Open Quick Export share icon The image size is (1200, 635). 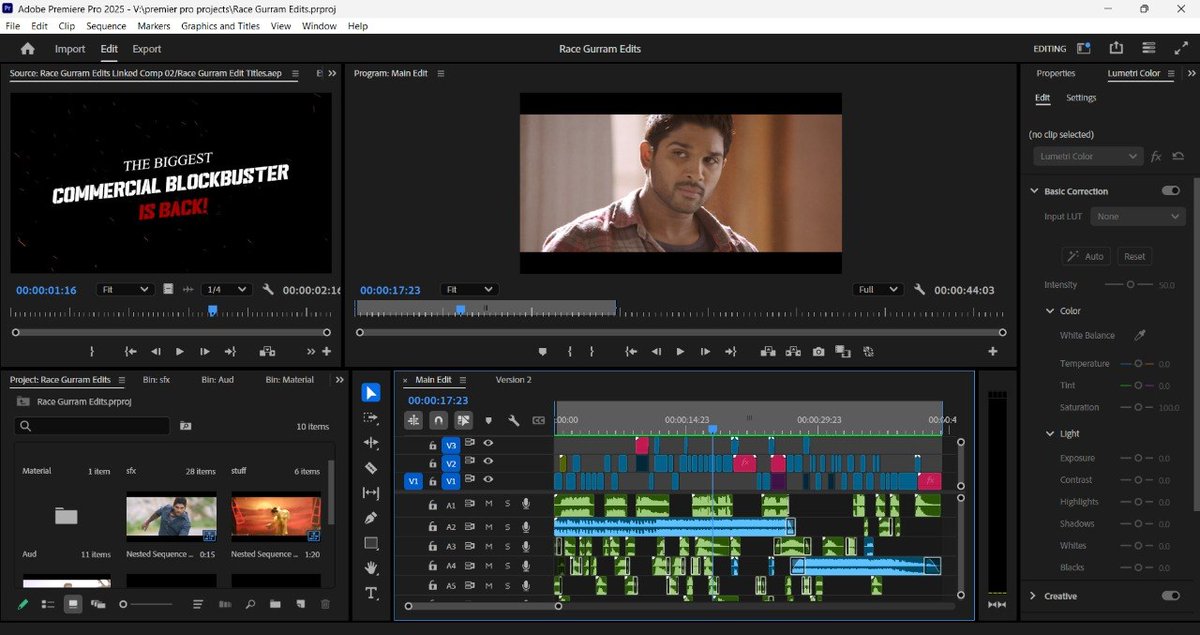[x=1116, y=48]
